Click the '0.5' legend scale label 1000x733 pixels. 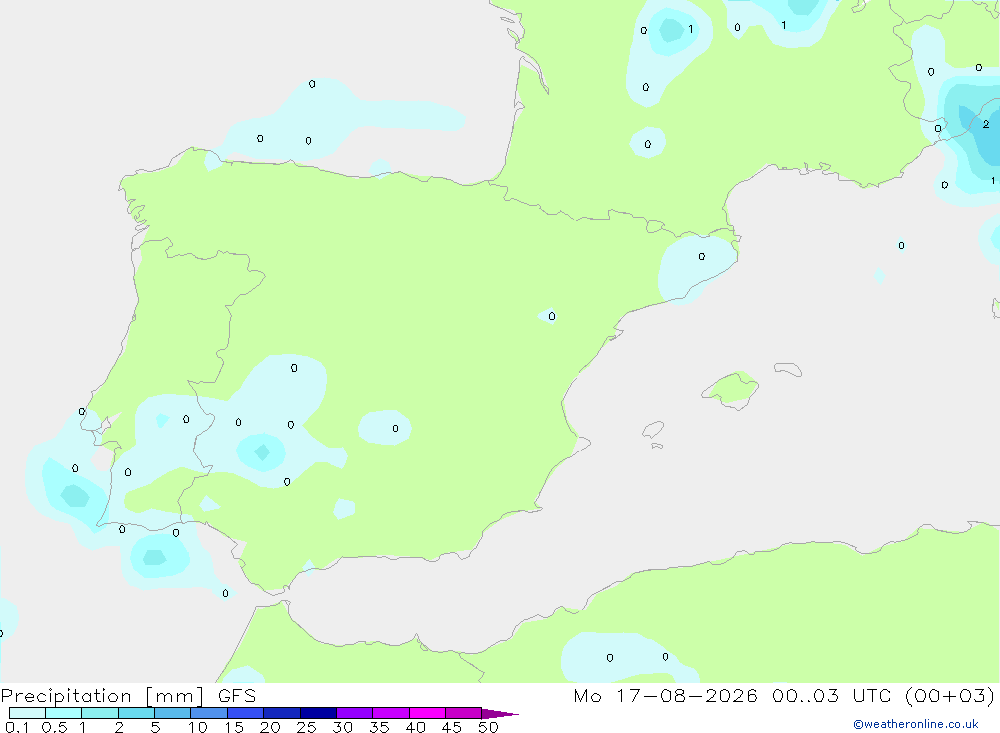tap(55, 727)
